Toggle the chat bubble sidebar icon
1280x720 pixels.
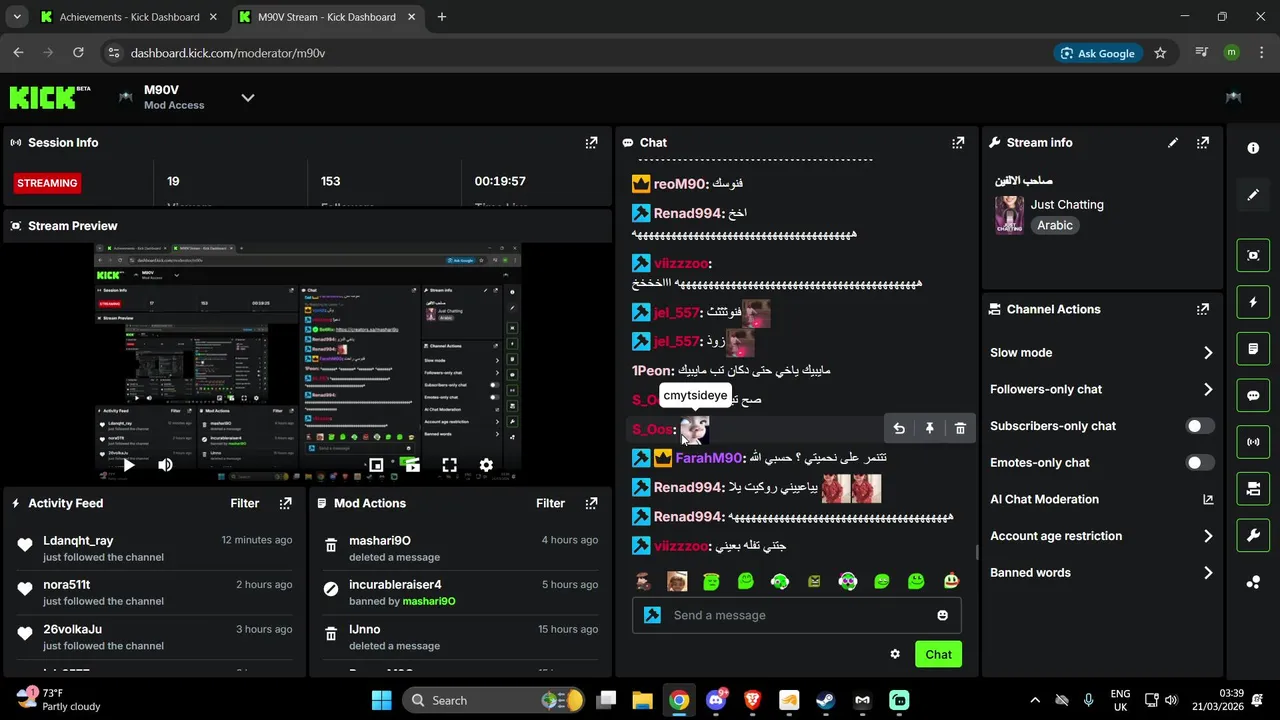coord(1253,395)
